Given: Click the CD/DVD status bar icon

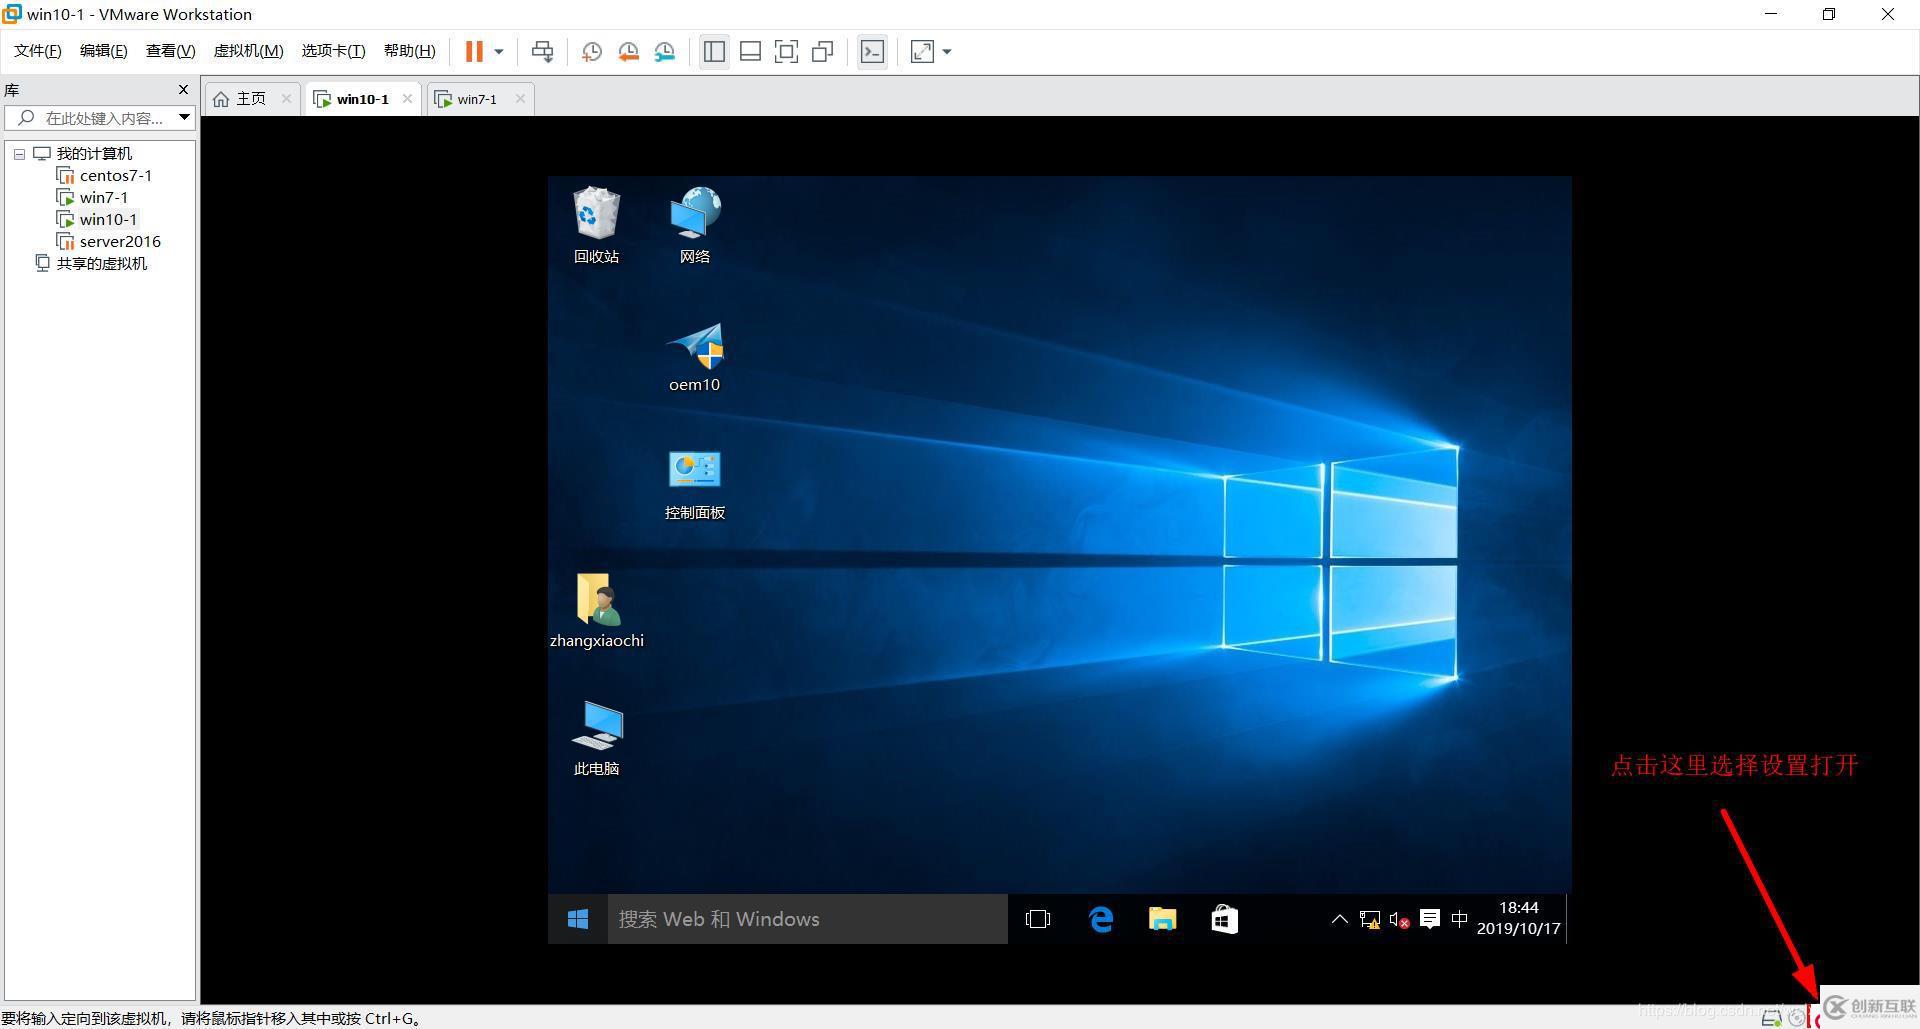Looking at the screenshot, I should [1797, 1018].
